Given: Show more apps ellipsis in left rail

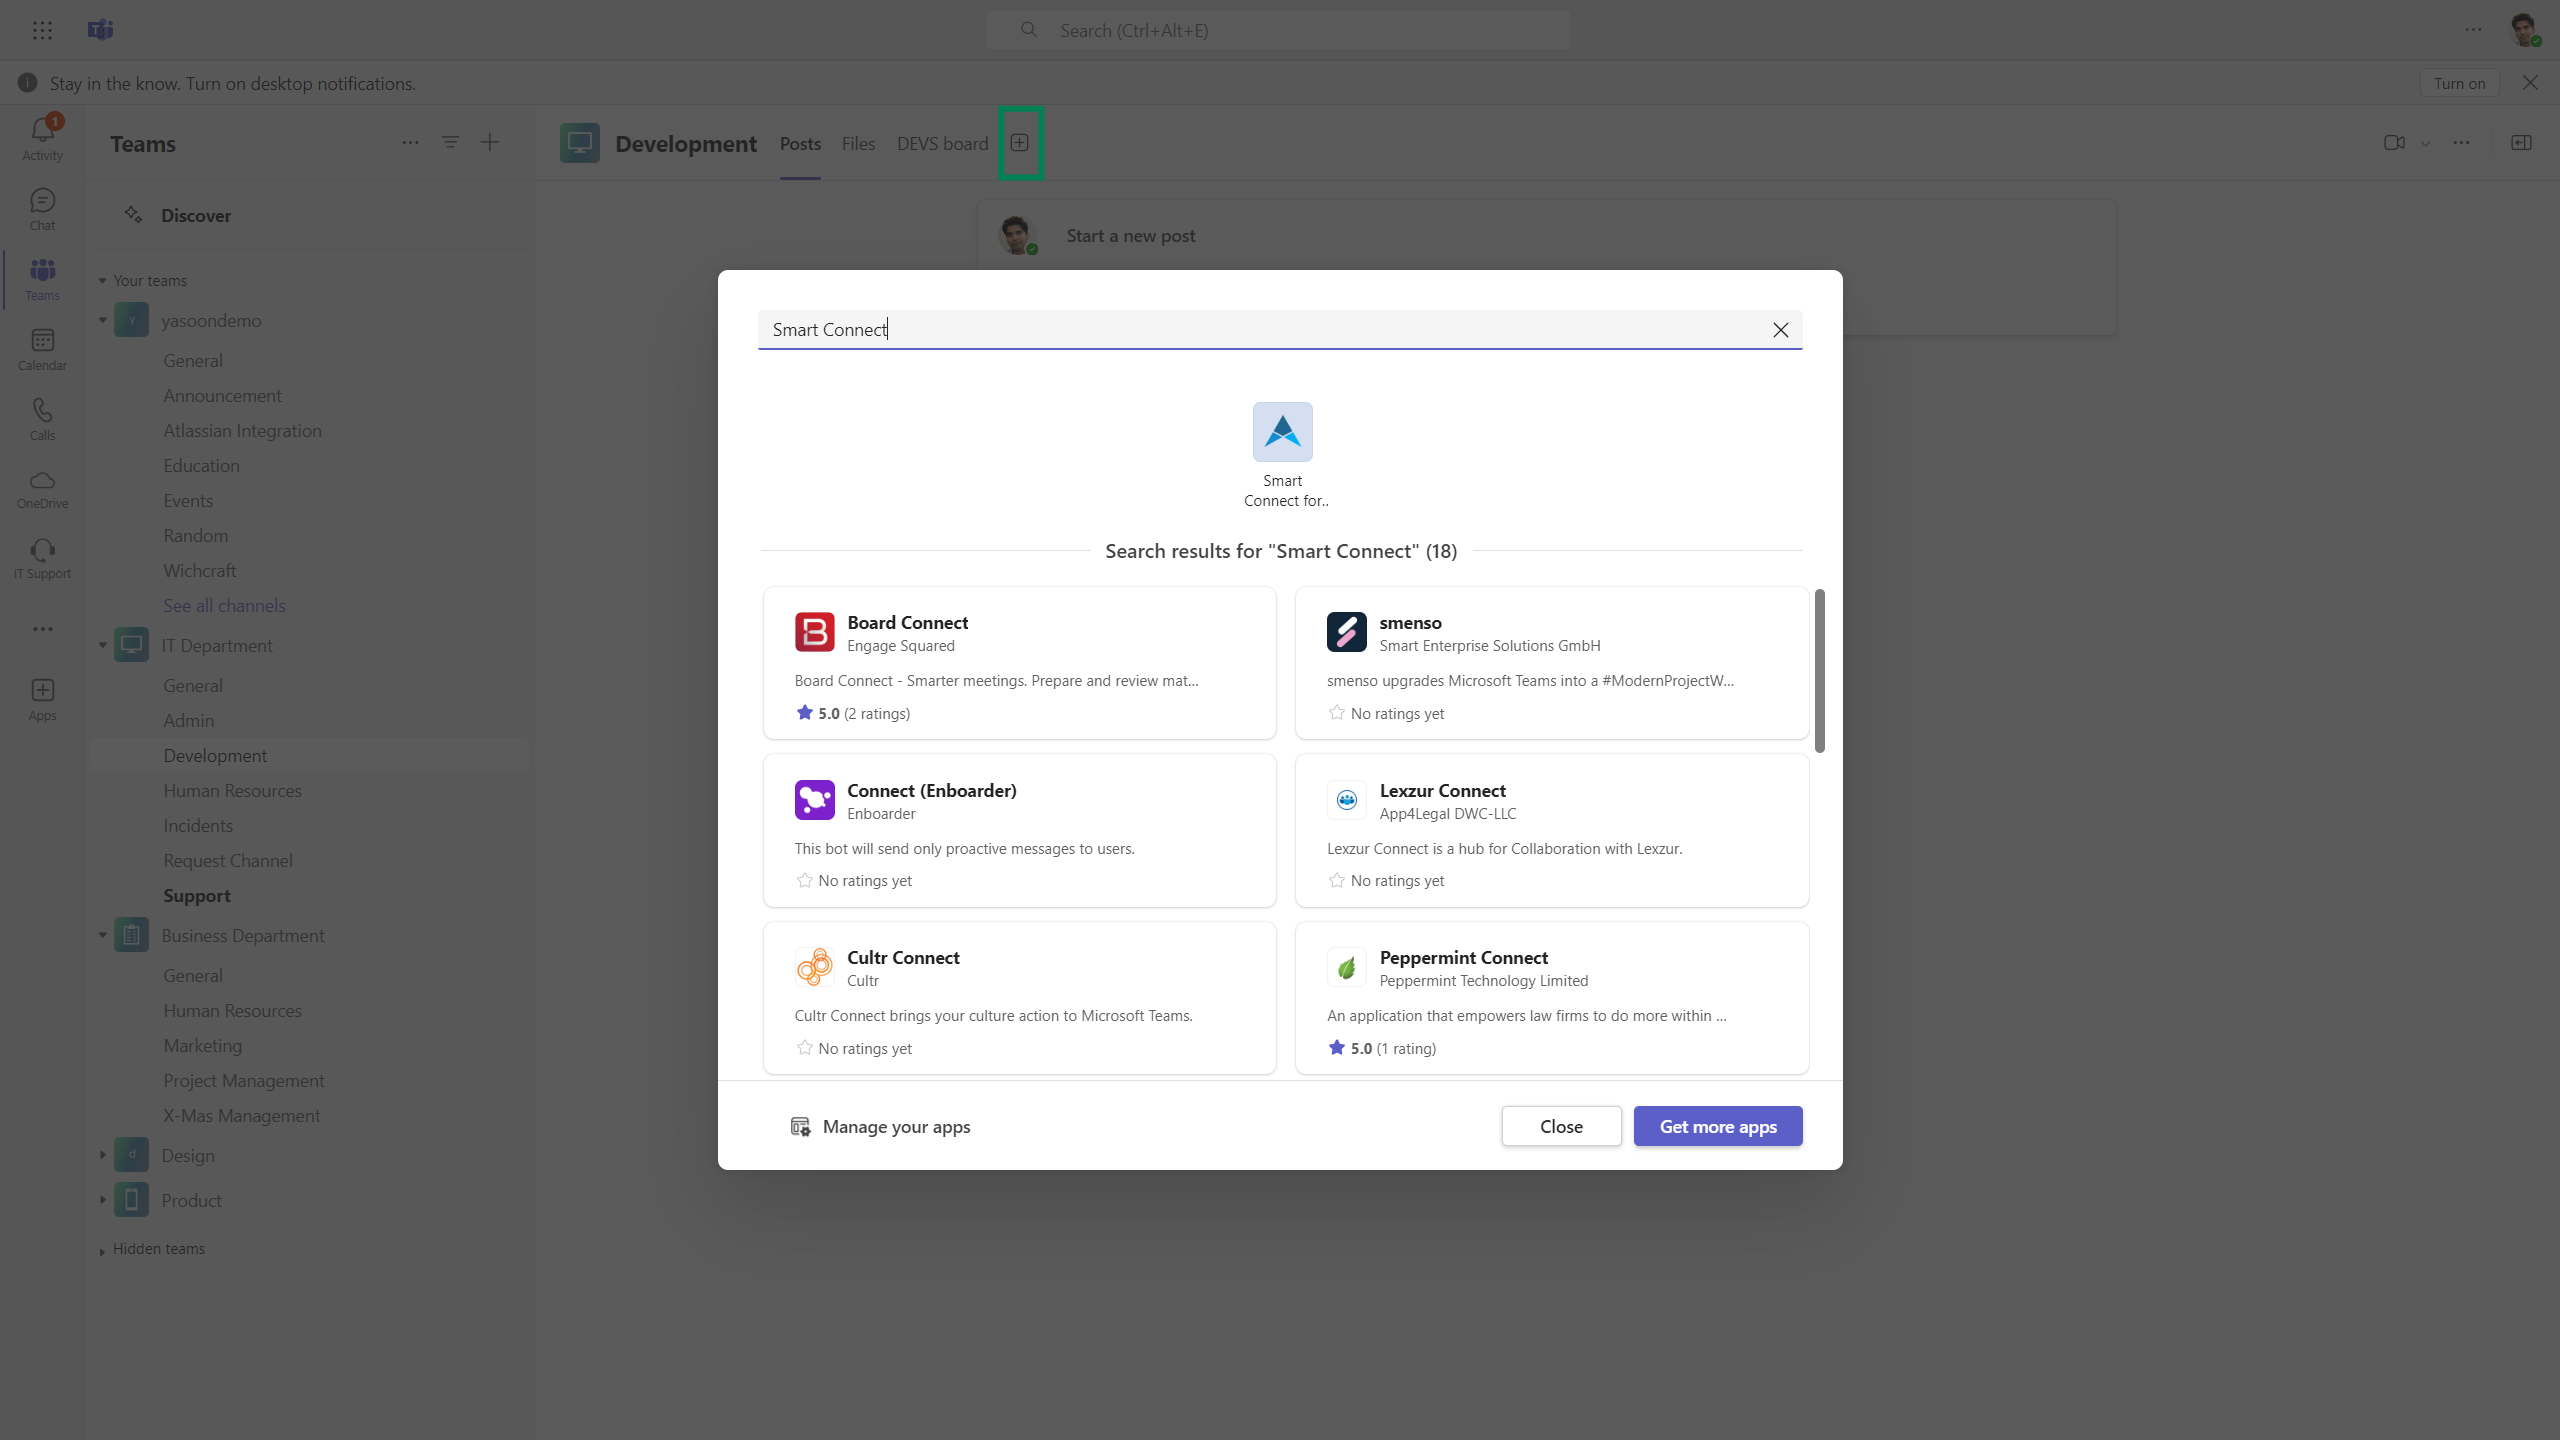Looking at the screenshot, I should coord(42,629).
